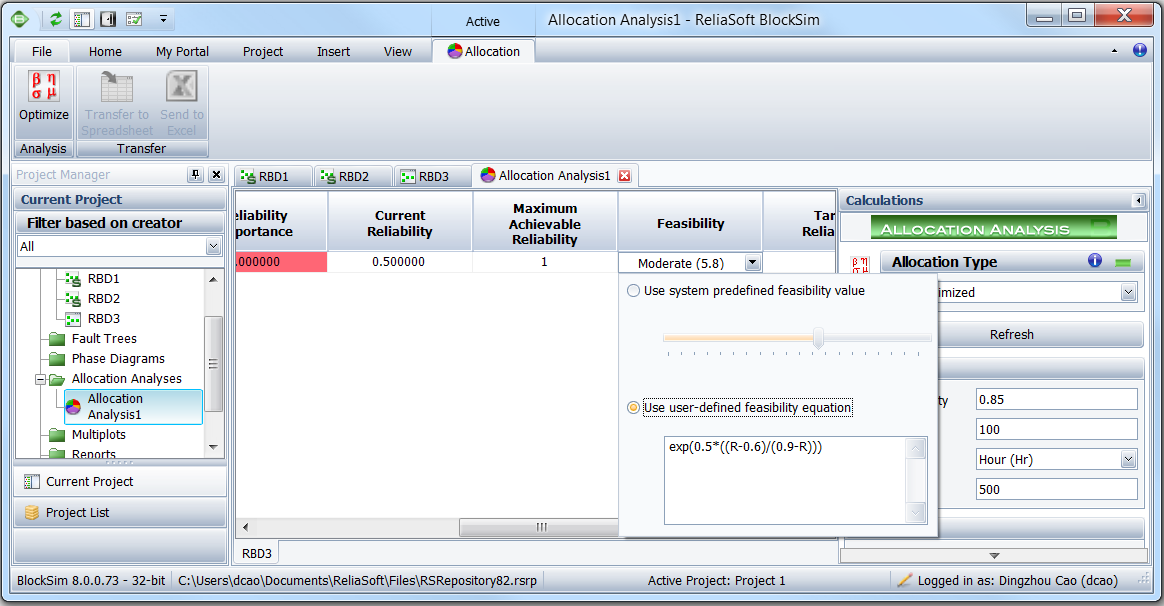The width and height of the screenshot is (1164, 606).
Task: Click the project tree vertical scrollbar thumb
Action: pyautogui.click(x=213, y=364)
